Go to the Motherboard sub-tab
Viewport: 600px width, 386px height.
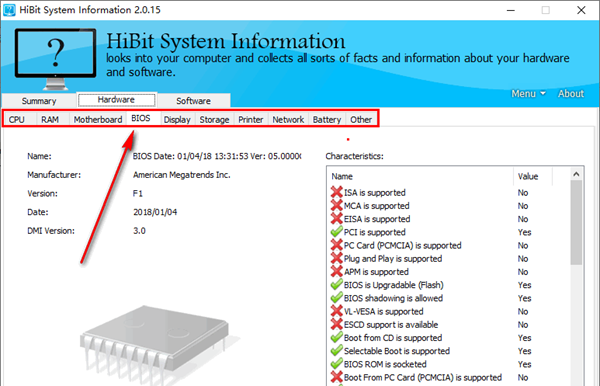pyautogui.click(x=98, y=119)
